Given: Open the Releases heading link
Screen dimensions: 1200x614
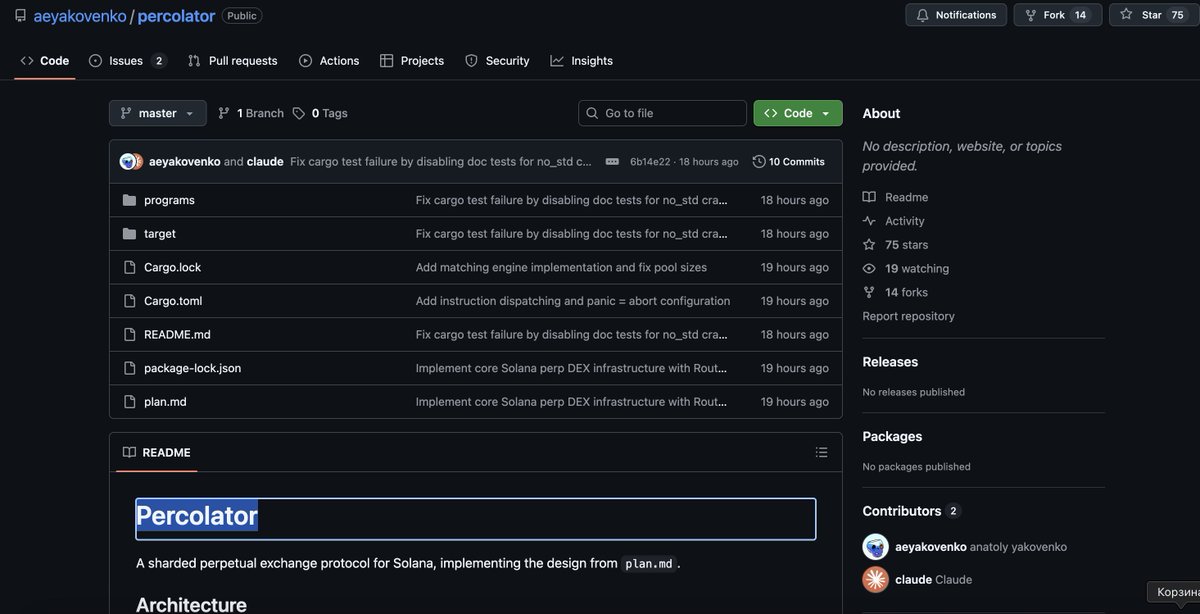Looking at the screenshot, I should pos(890,362).
